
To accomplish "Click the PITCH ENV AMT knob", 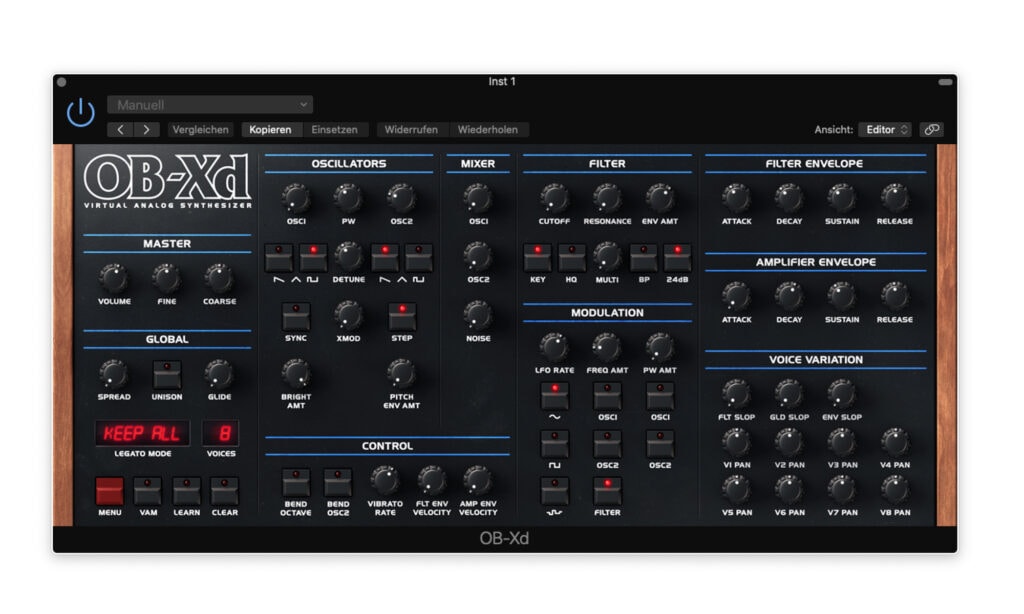I will 402,374.
